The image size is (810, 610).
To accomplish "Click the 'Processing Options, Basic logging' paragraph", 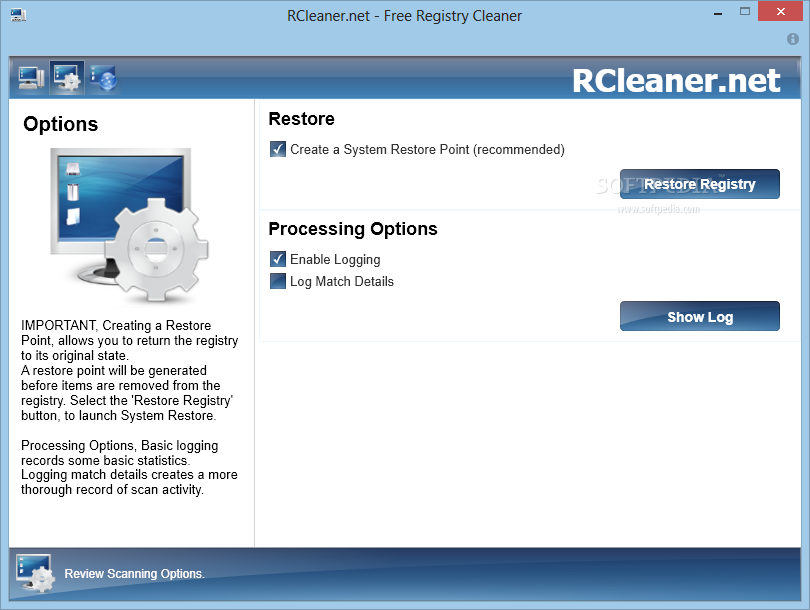I will click(x=129, y=467).
